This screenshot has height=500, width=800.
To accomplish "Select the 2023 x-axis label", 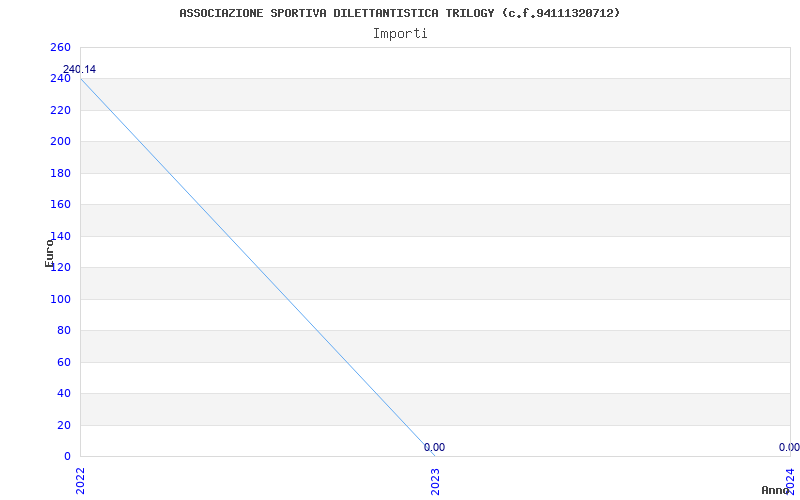I will click(435, 481).
